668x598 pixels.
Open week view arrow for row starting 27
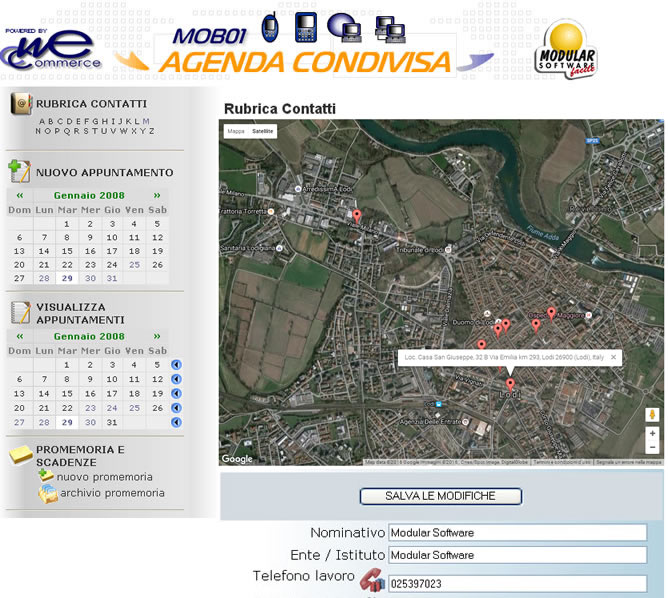tap(176, 423)
